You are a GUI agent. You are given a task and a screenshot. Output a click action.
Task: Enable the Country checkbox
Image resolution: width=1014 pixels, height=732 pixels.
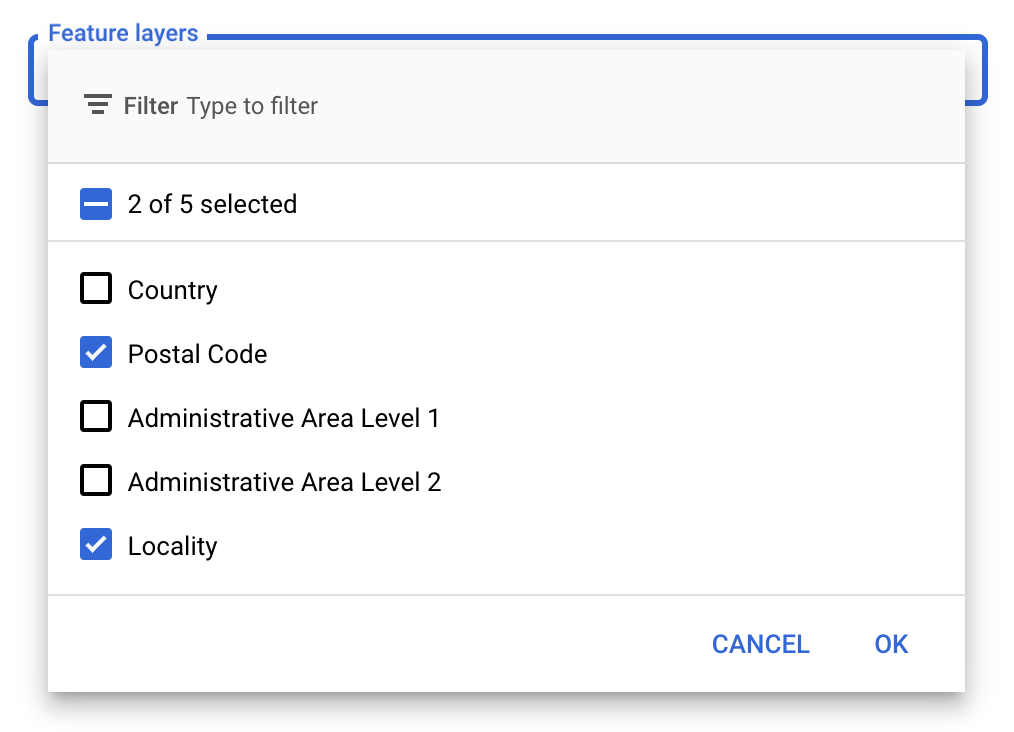pyautogui.click(x=95, y=288)
